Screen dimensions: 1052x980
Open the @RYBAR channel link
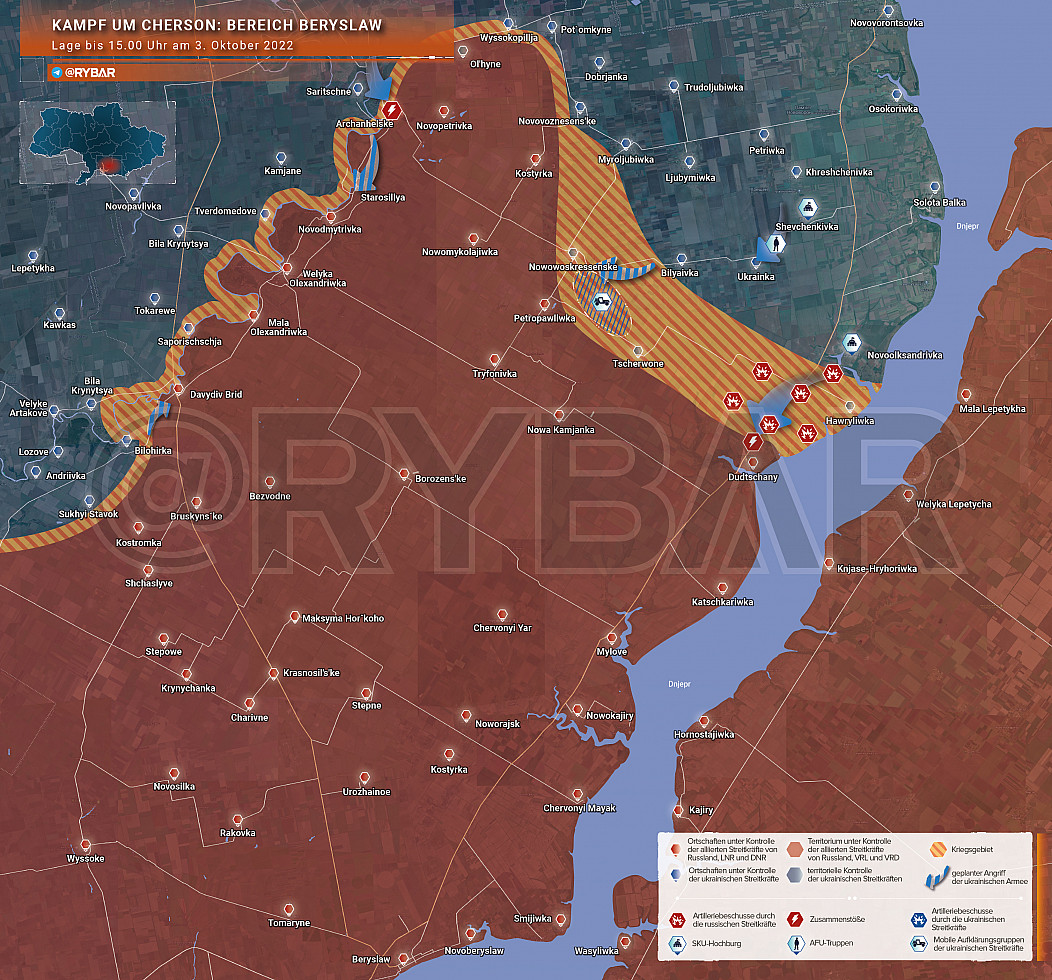coord(91,73)
